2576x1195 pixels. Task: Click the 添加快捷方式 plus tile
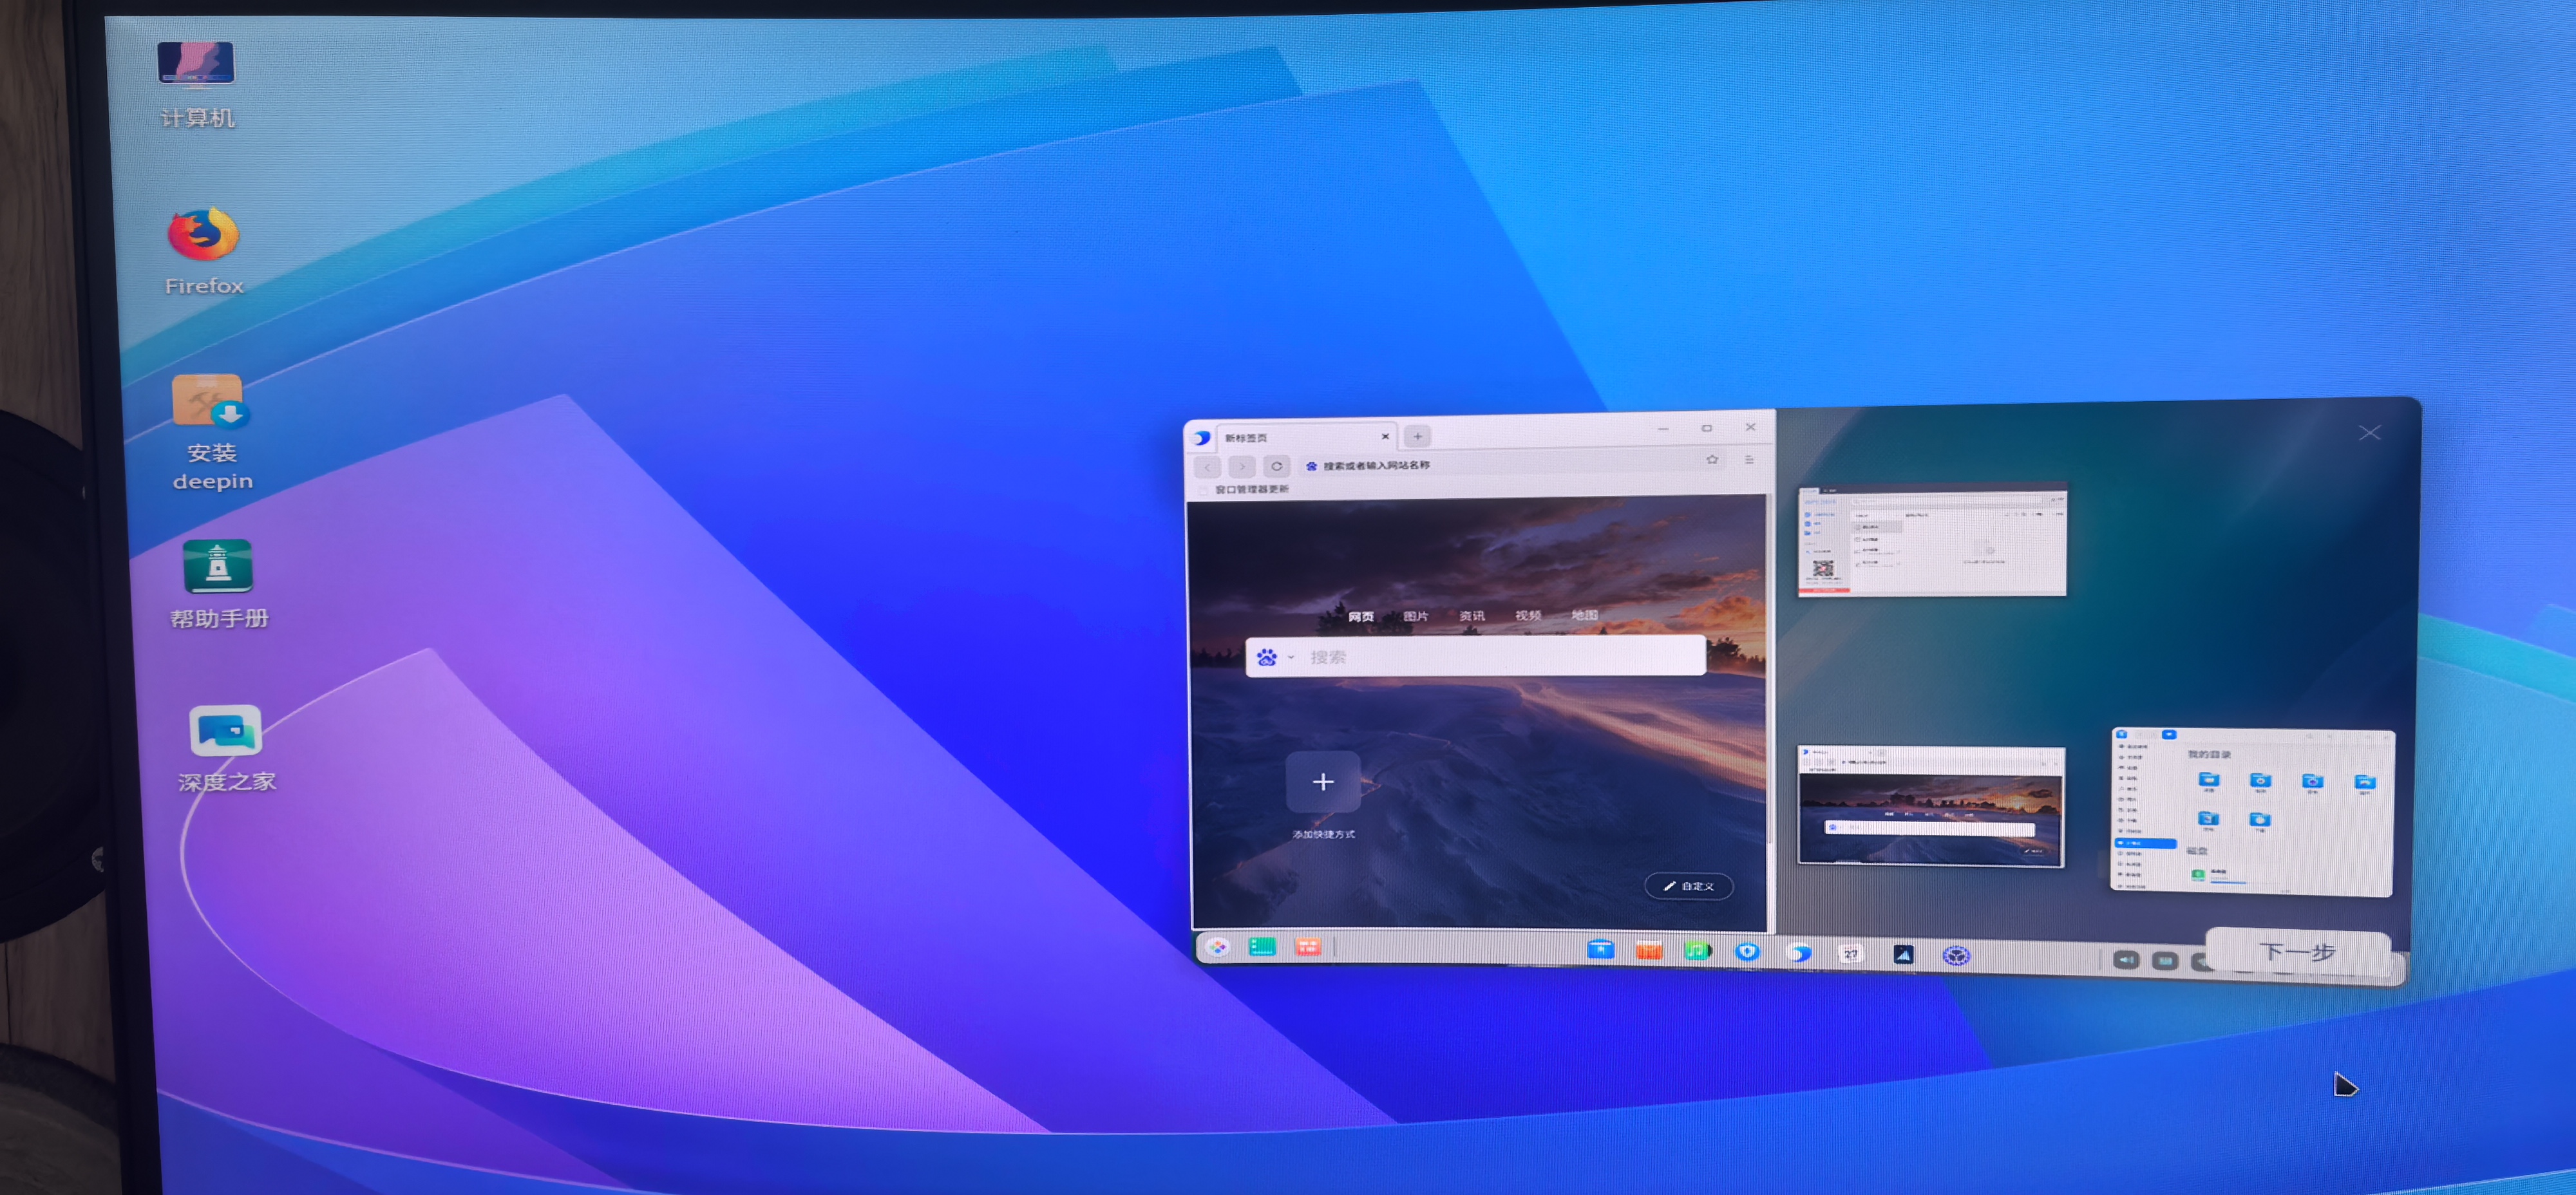tap(1323, 782)
